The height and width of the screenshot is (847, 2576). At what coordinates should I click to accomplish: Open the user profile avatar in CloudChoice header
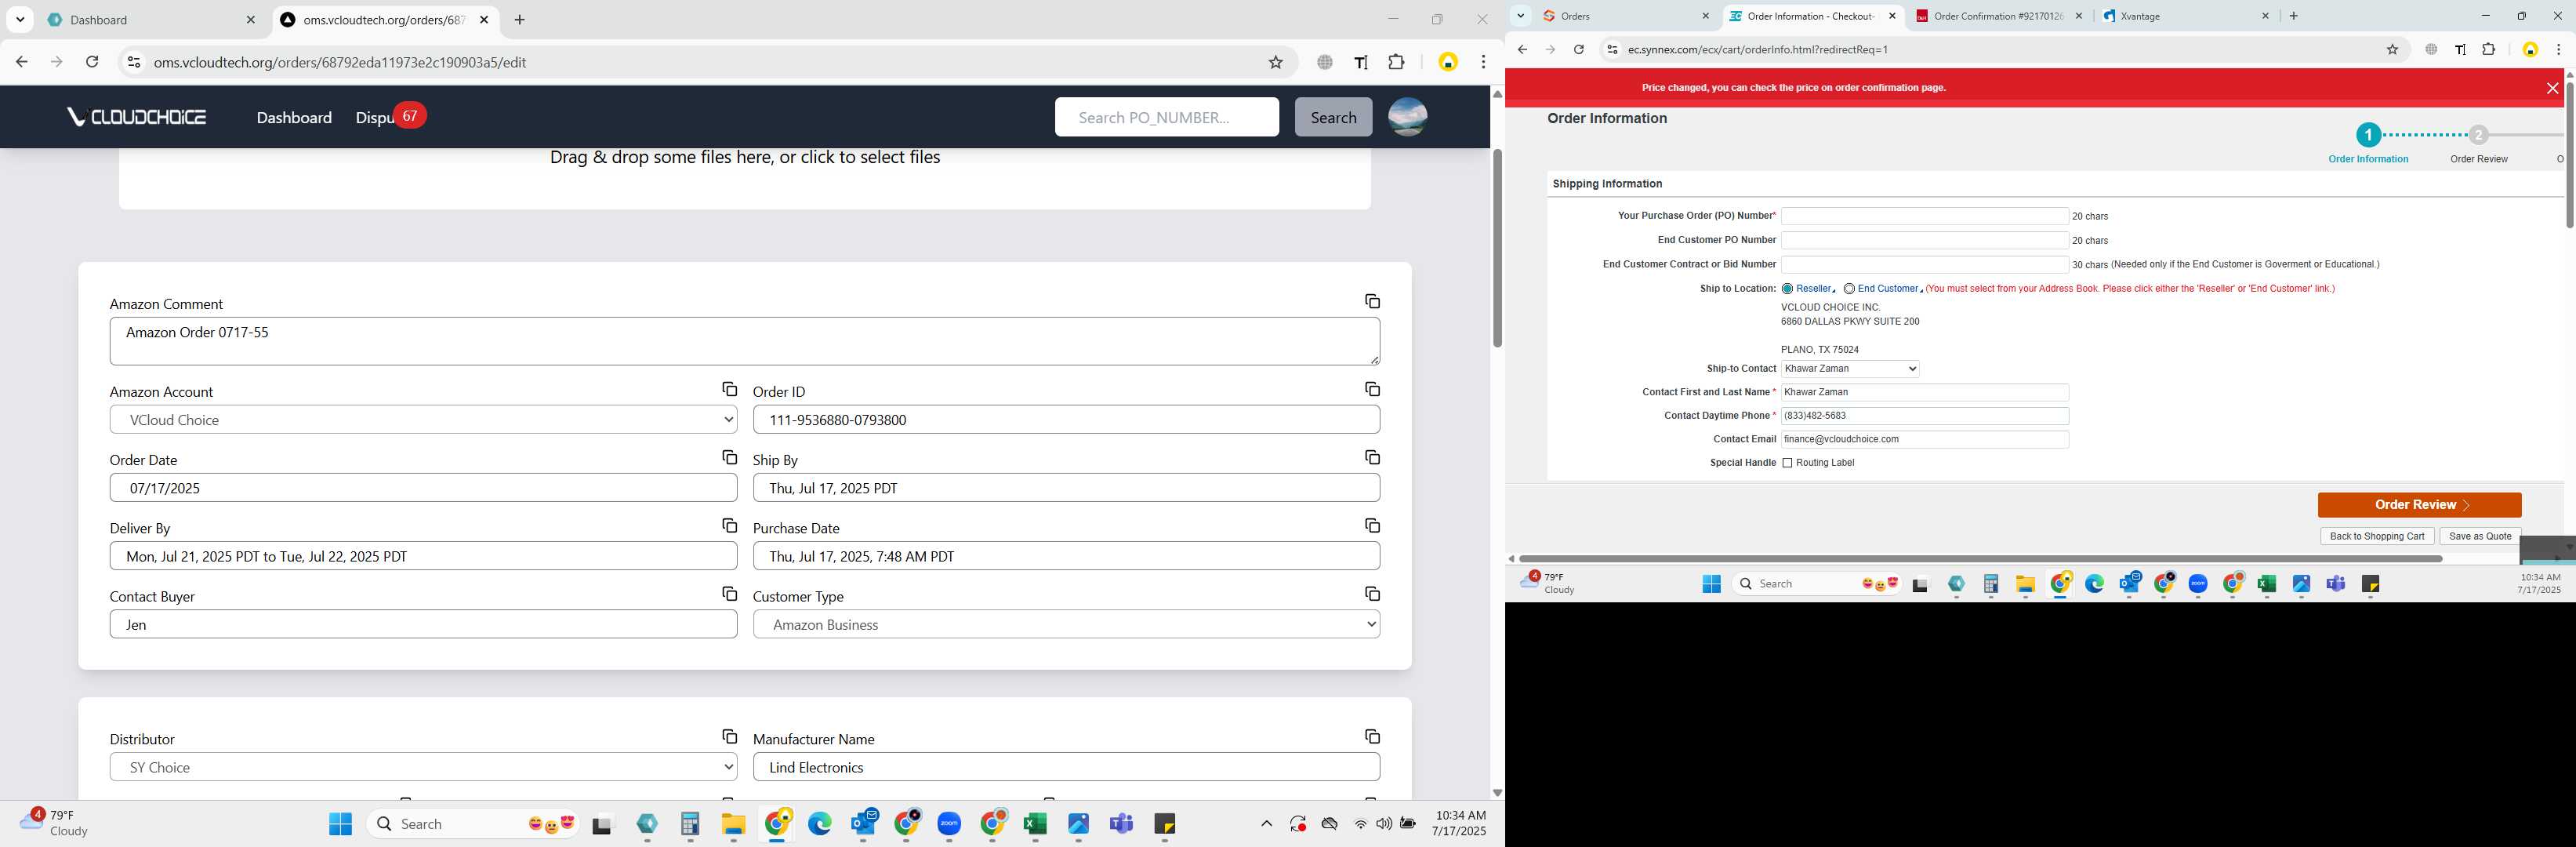[x=1407, y=117]
